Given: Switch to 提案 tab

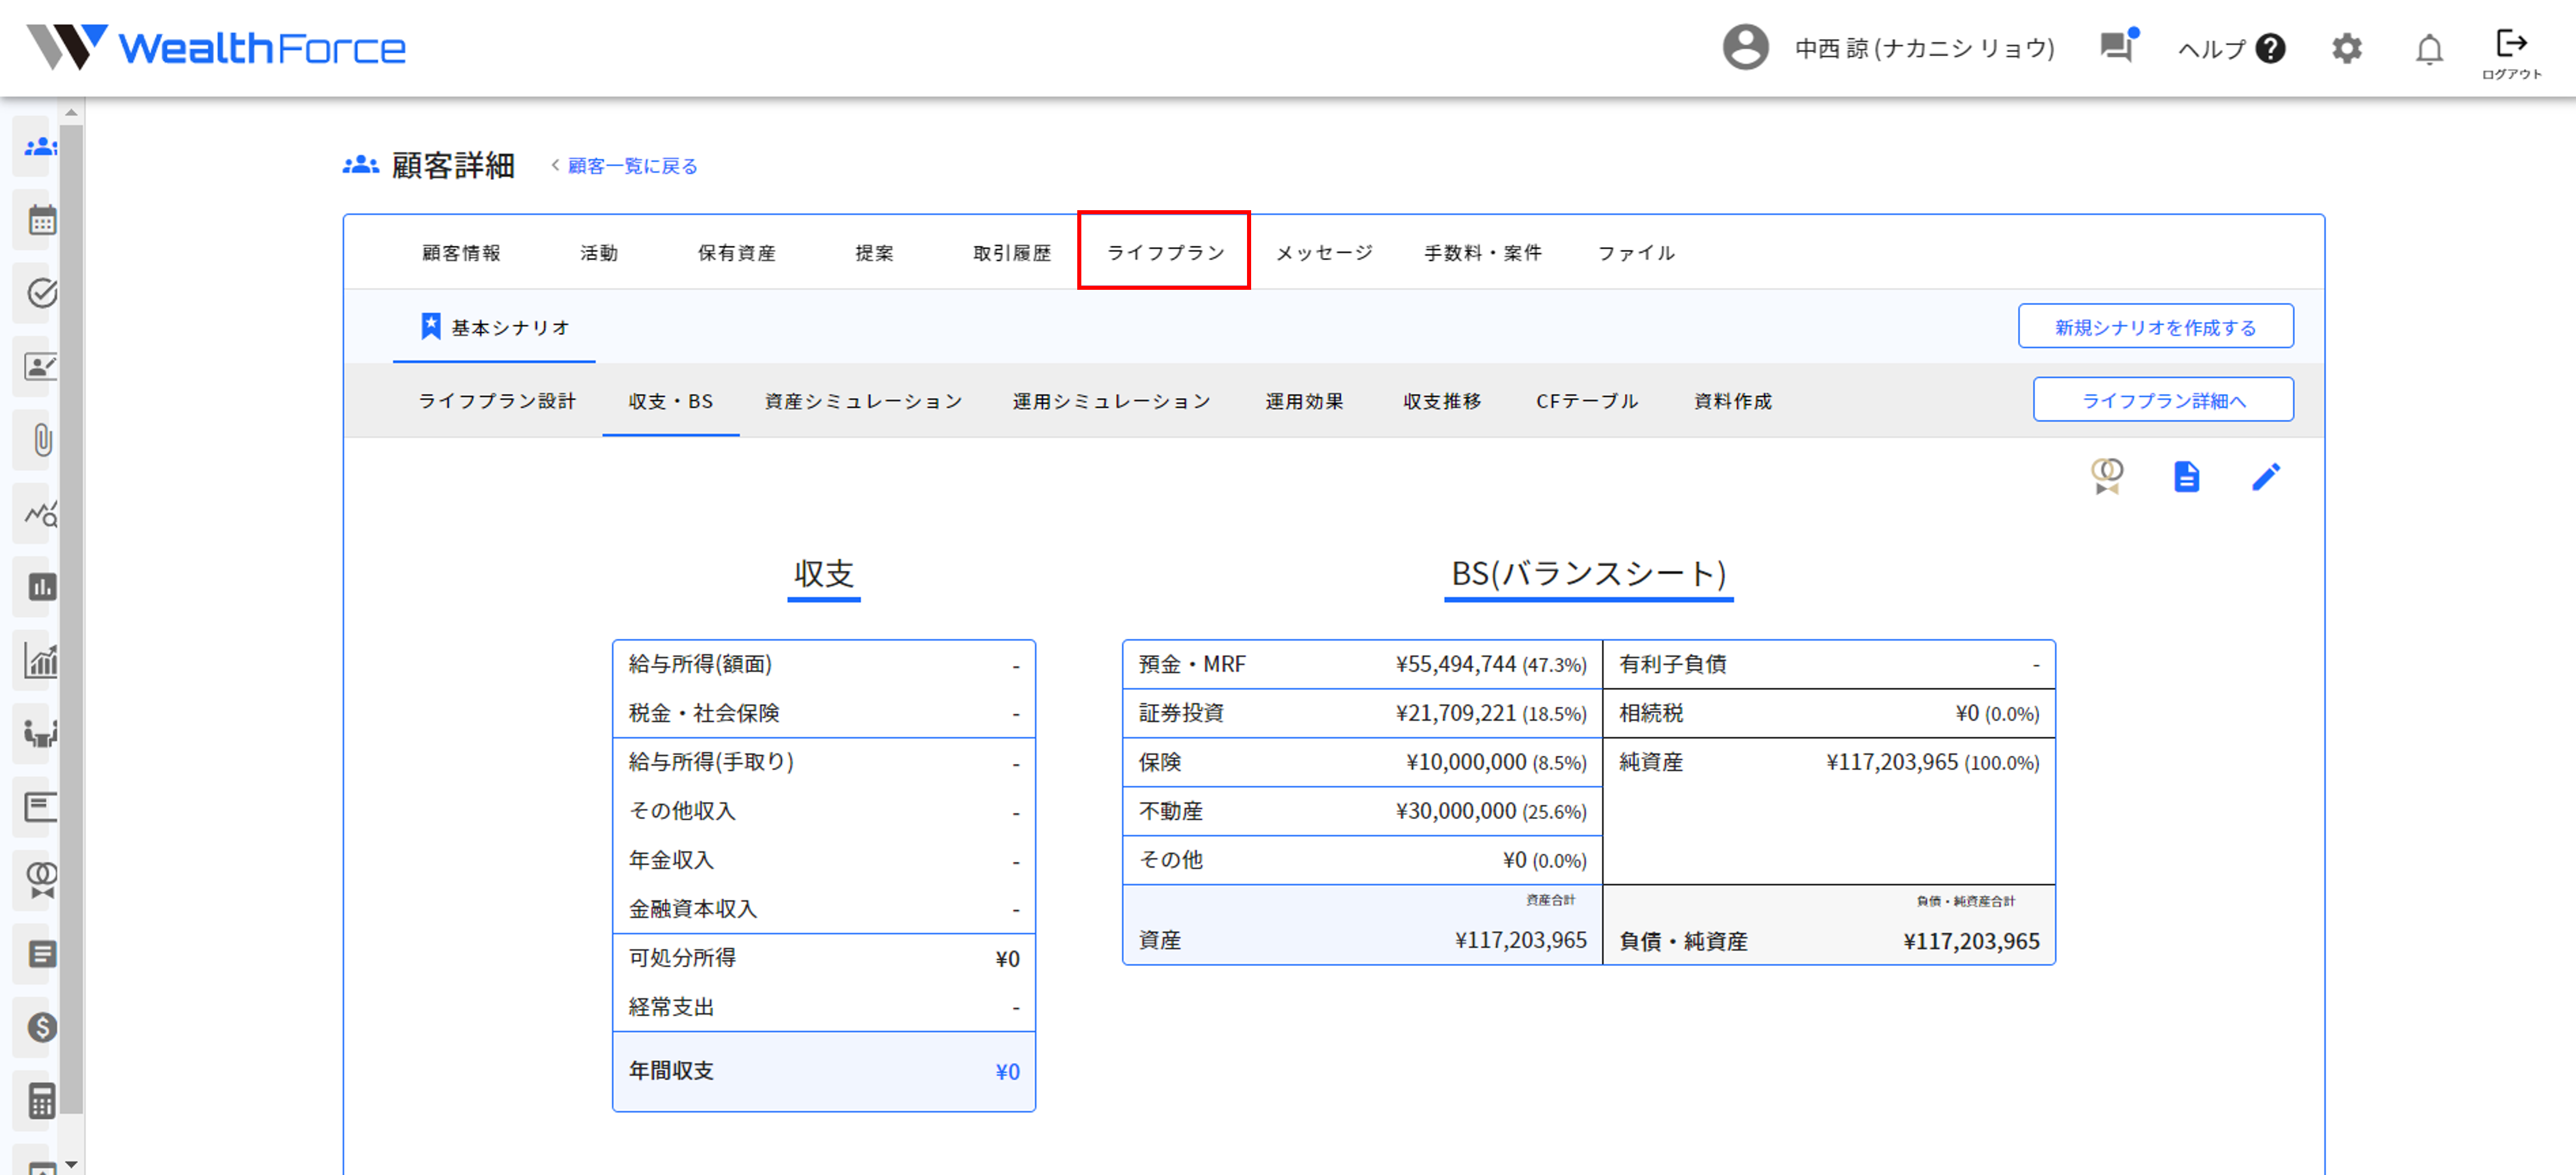Looking at the screenshot, I should [875, 253].
